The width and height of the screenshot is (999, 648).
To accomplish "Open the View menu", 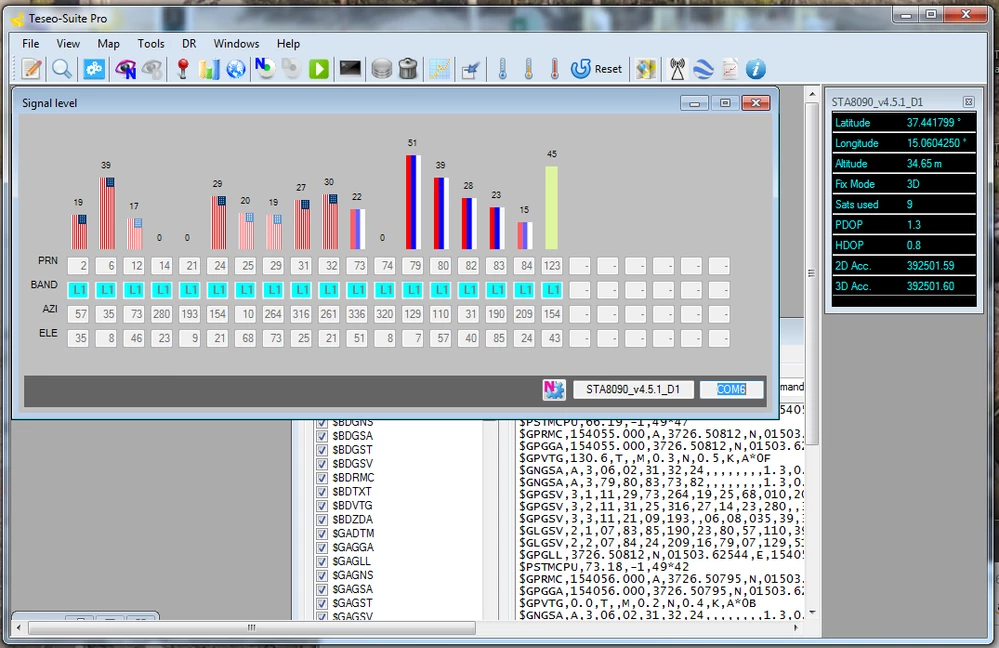I will (x=68, y=43).
